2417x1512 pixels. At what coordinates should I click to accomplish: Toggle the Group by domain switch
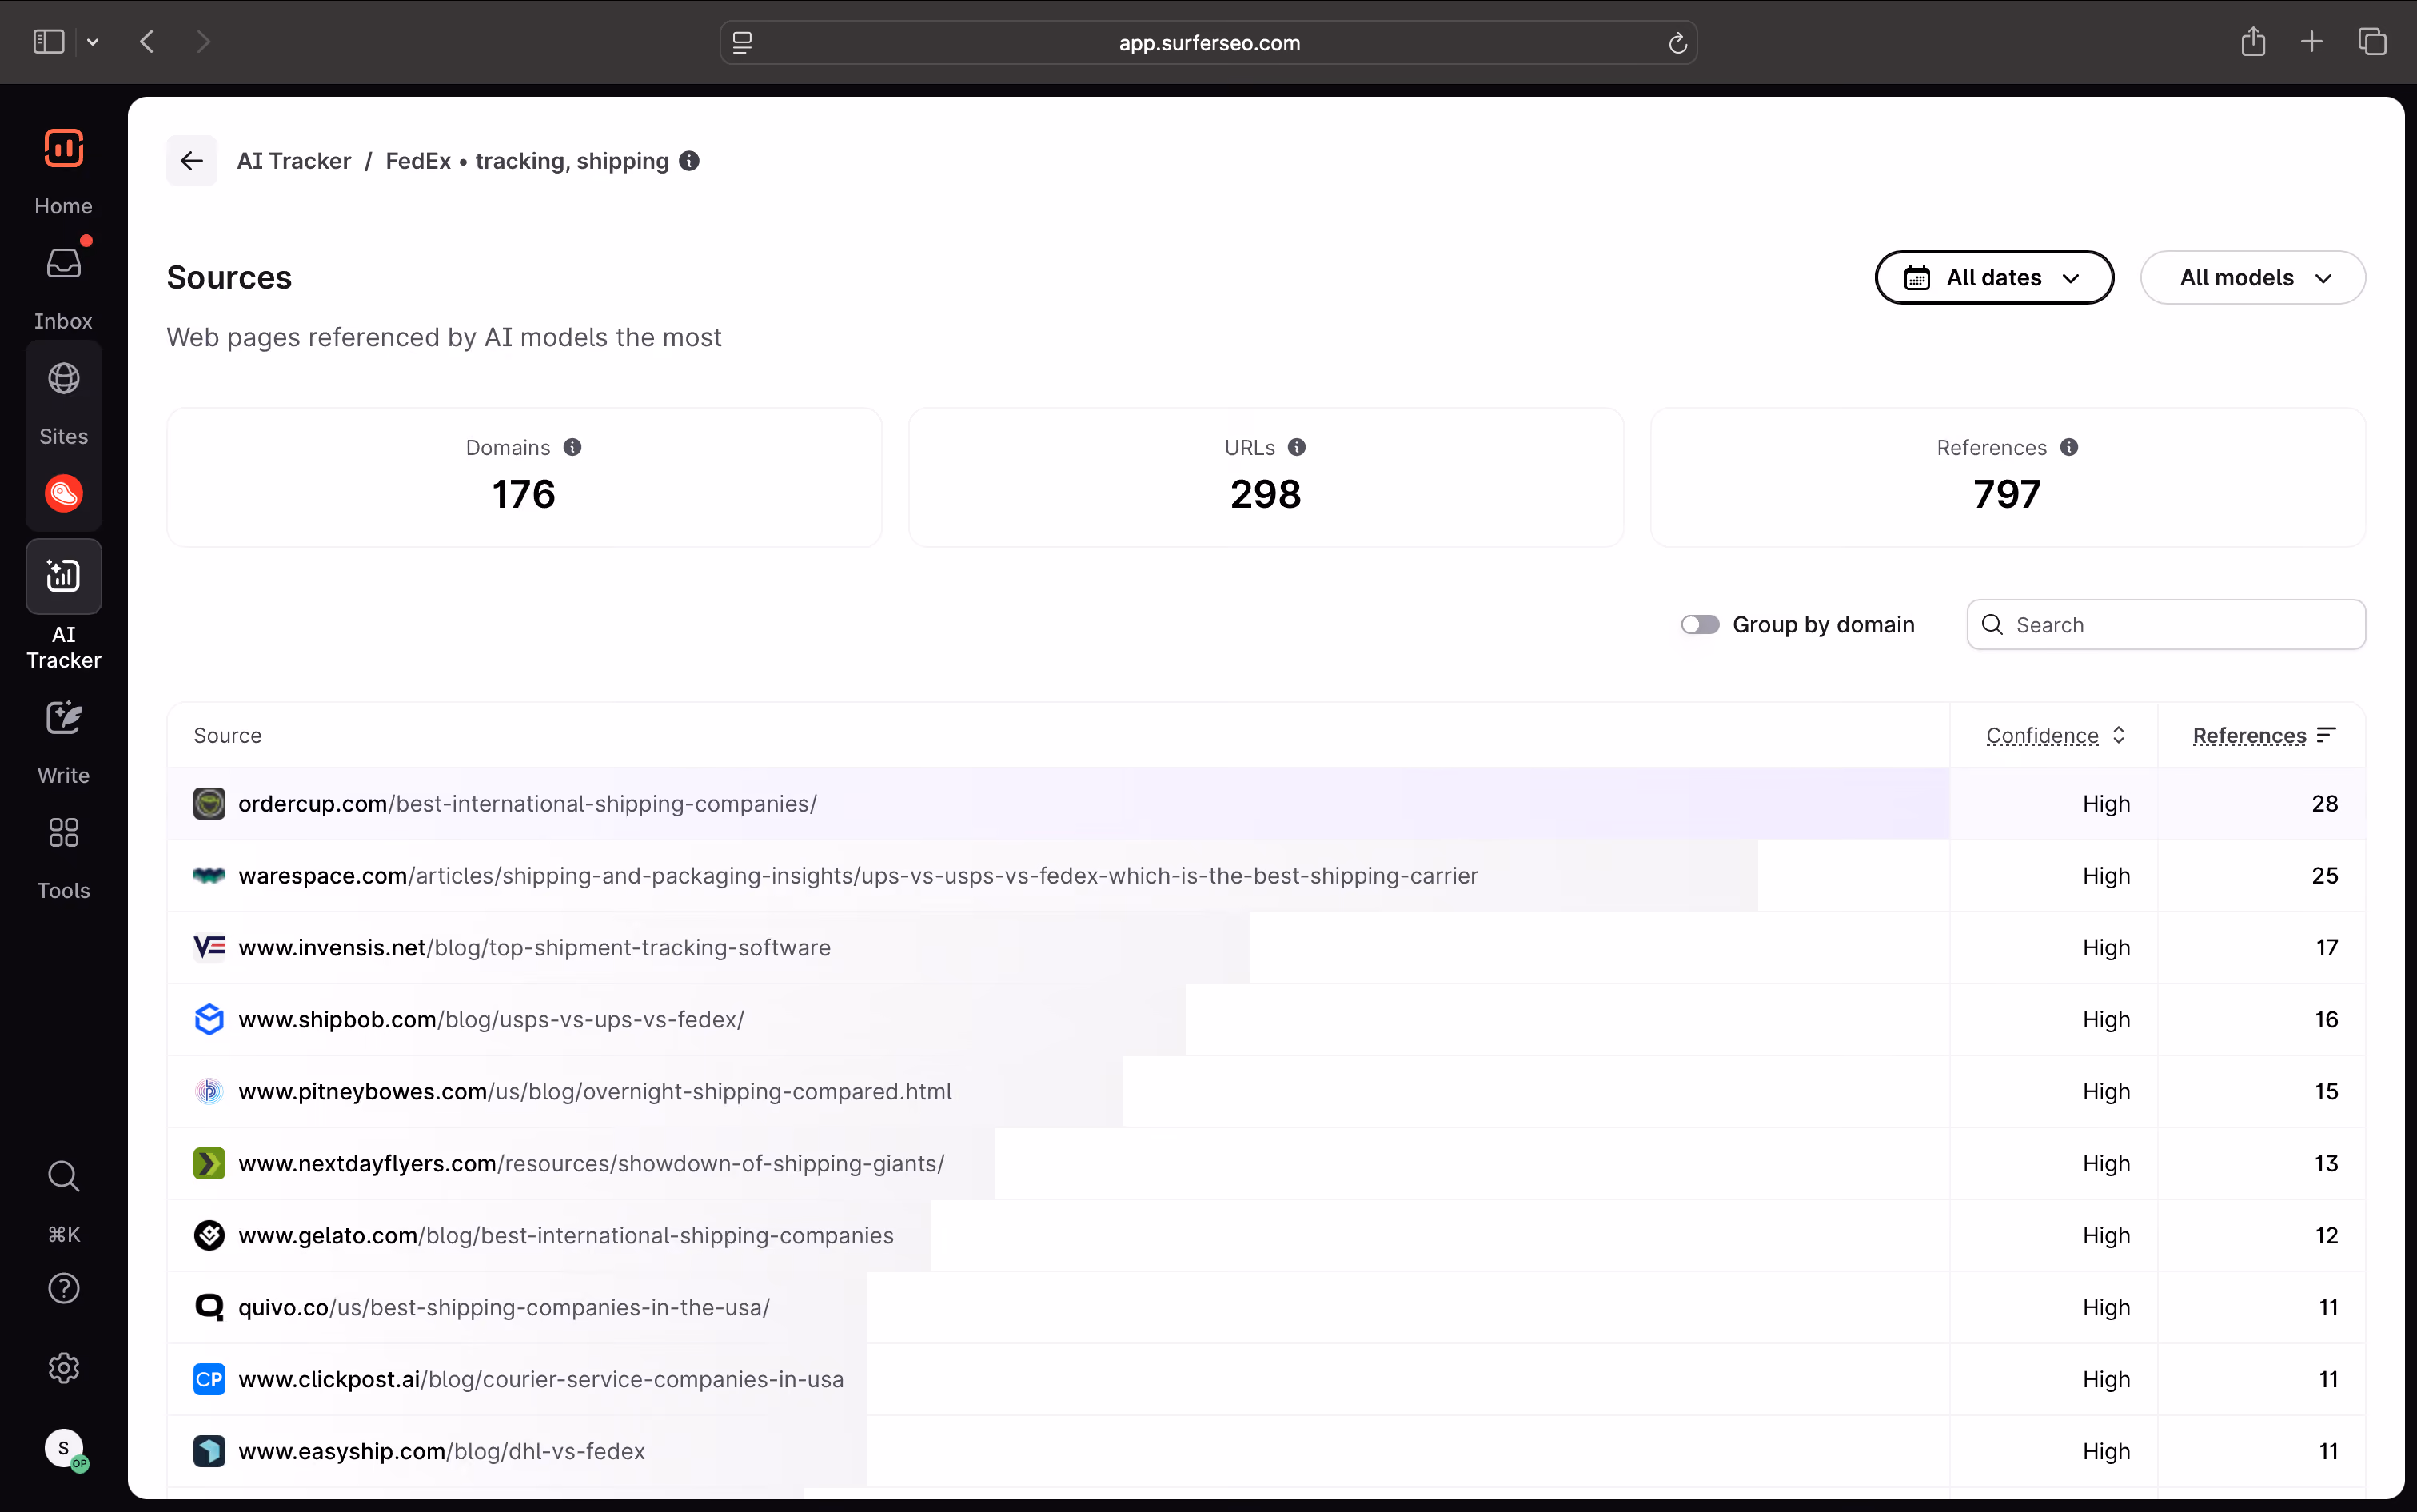coord(1700,625)
